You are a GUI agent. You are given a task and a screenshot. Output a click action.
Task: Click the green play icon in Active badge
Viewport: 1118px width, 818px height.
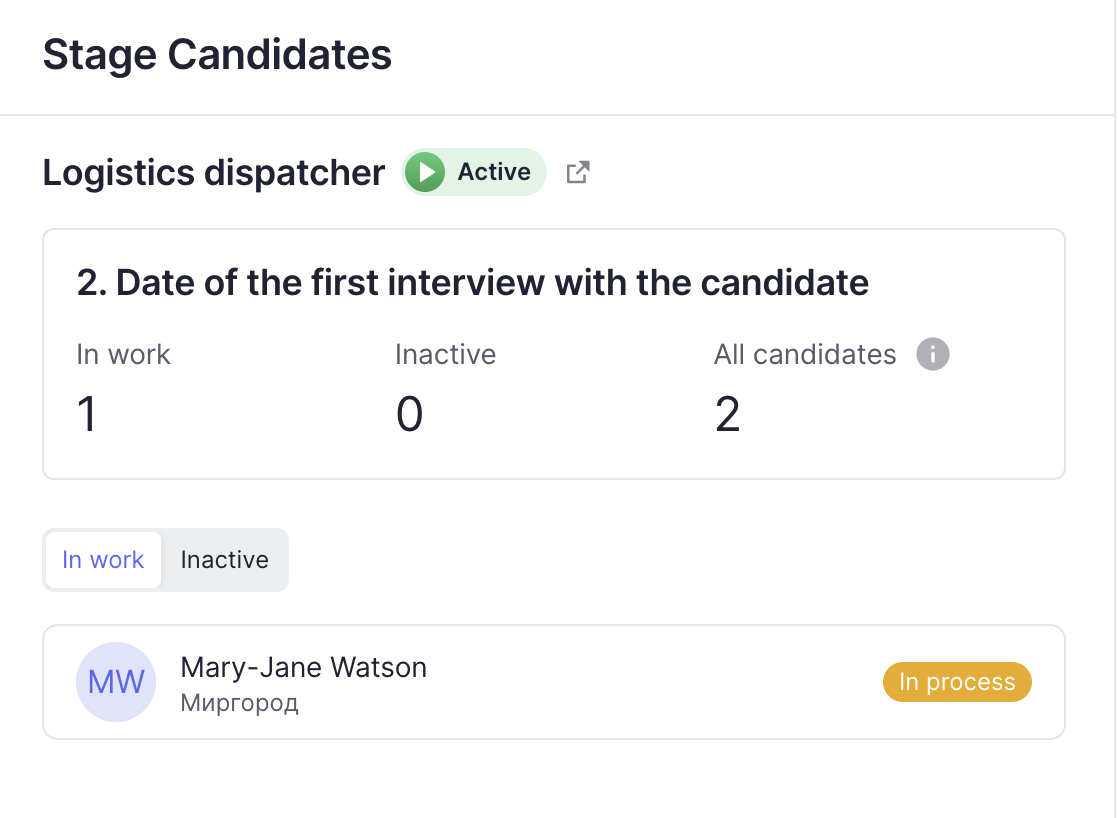[425, 172]
